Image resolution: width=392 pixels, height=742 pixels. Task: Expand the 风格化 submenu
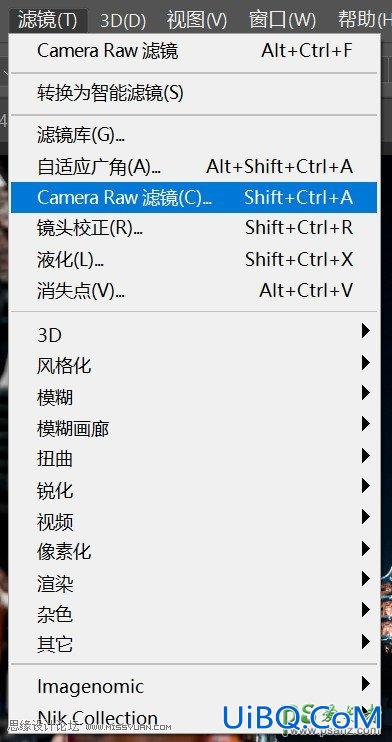click(x=194, y=365)
